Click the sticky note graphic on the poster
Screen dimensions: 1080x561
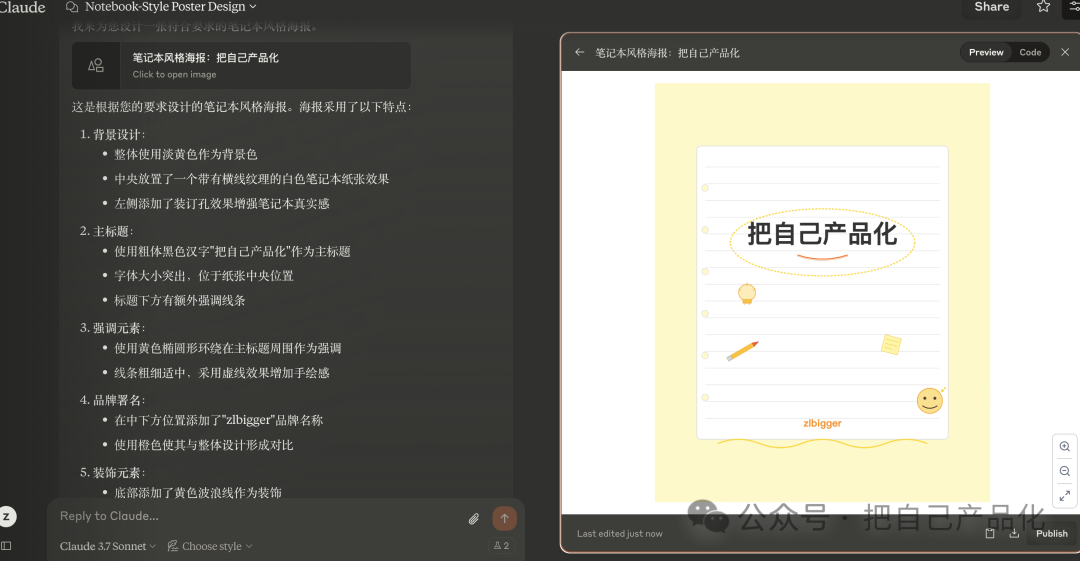click(891, 344)
